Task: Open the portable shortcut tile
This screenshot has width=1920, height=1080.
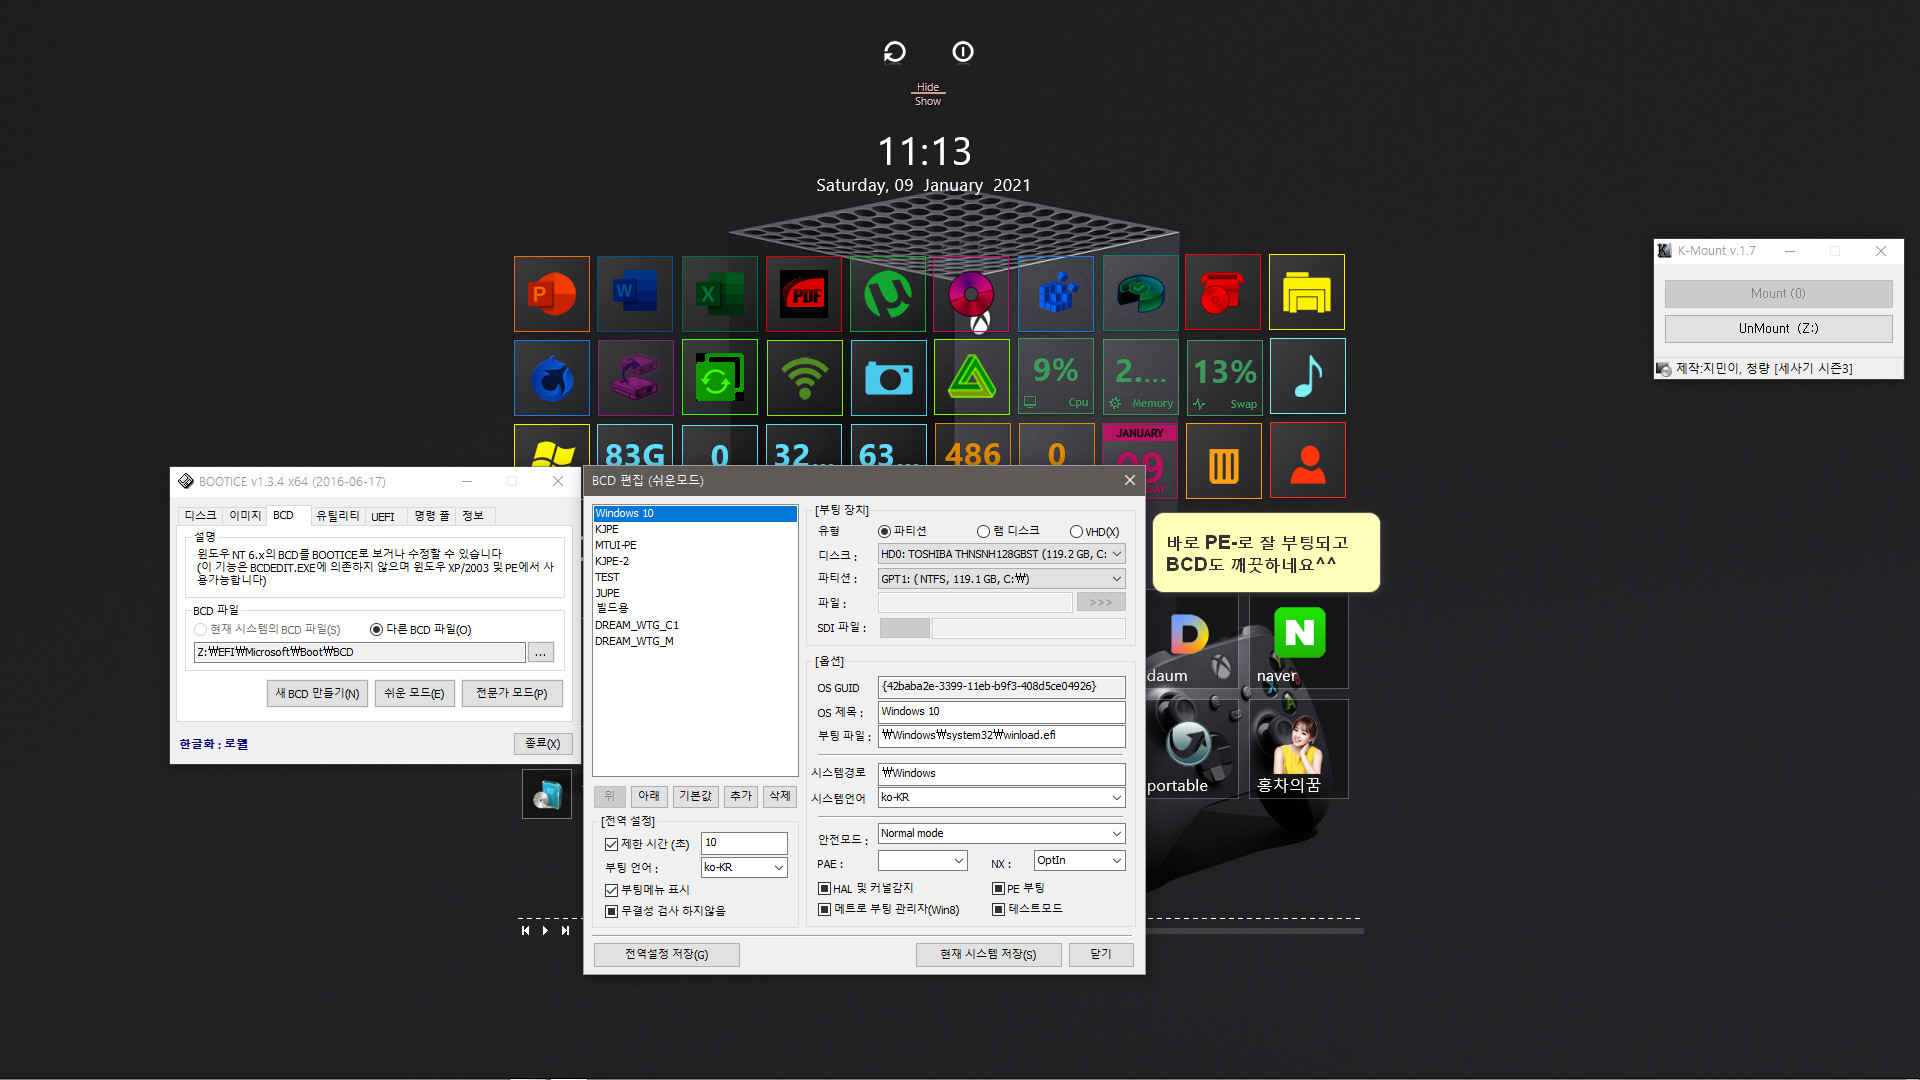Action: pyautogui.click(x=1190, y=750)
